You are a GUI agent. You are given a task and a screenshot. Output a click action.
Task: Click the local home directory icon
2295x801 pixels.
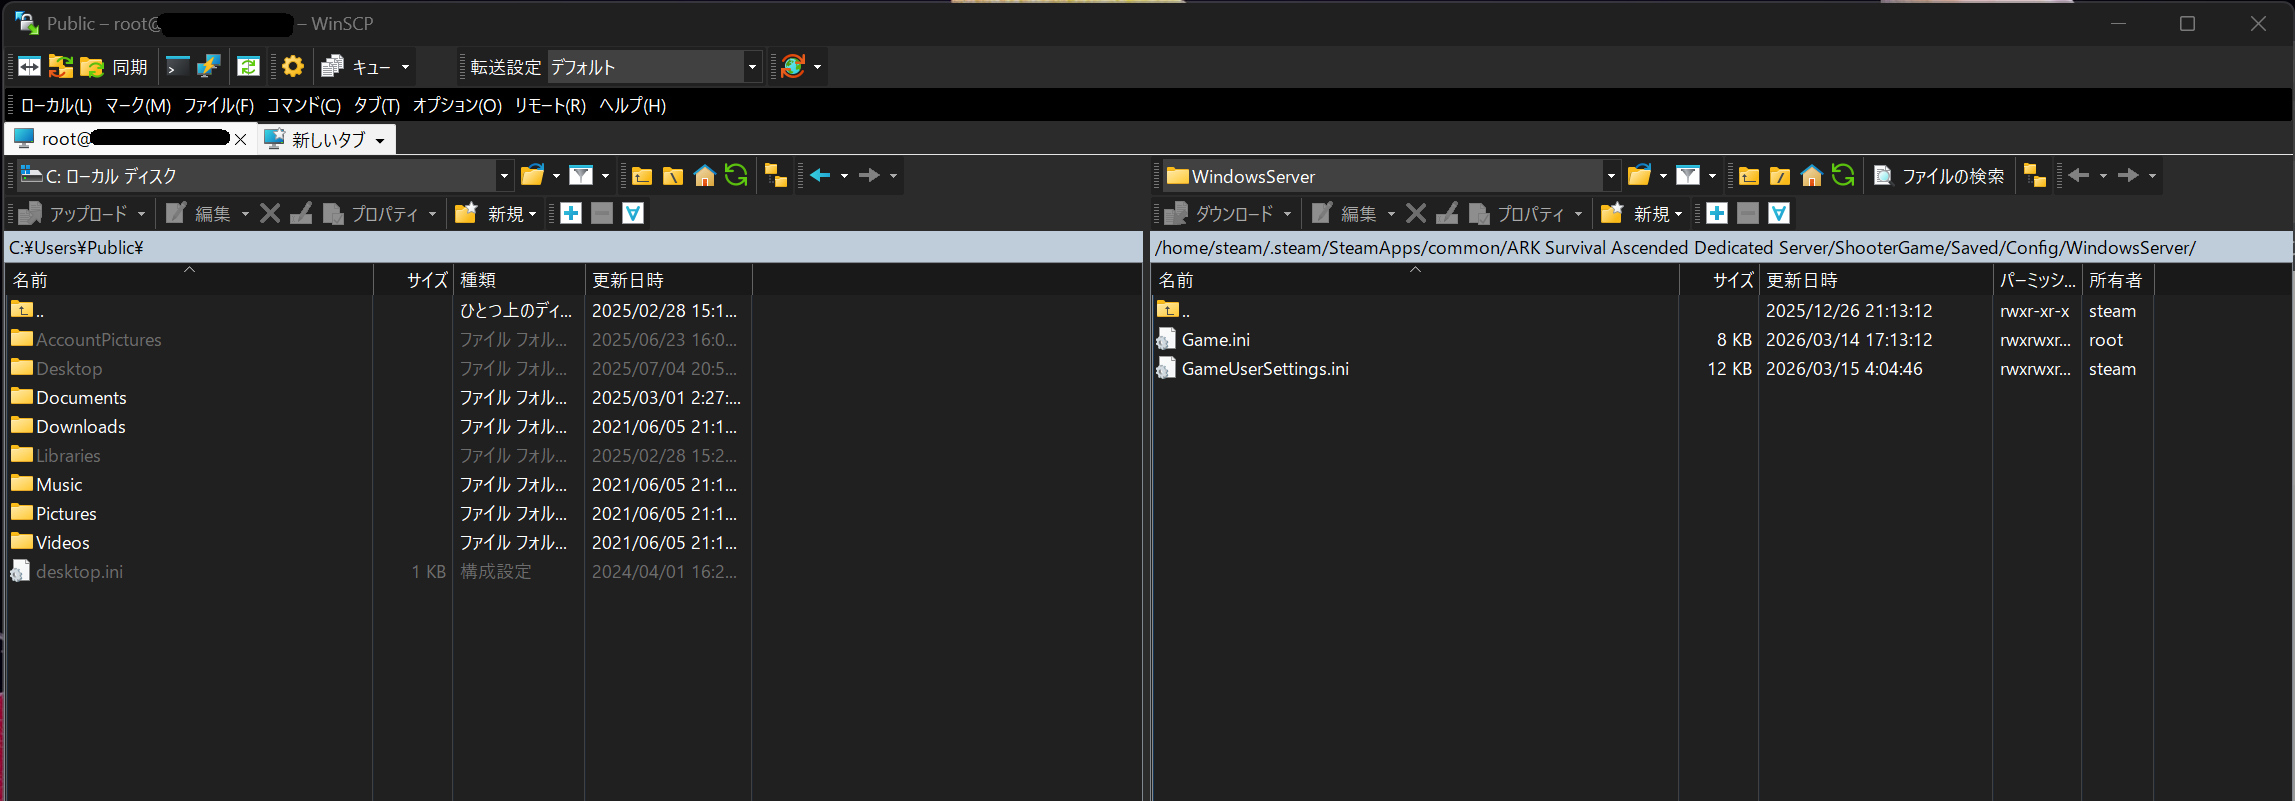tap(705, 176)
